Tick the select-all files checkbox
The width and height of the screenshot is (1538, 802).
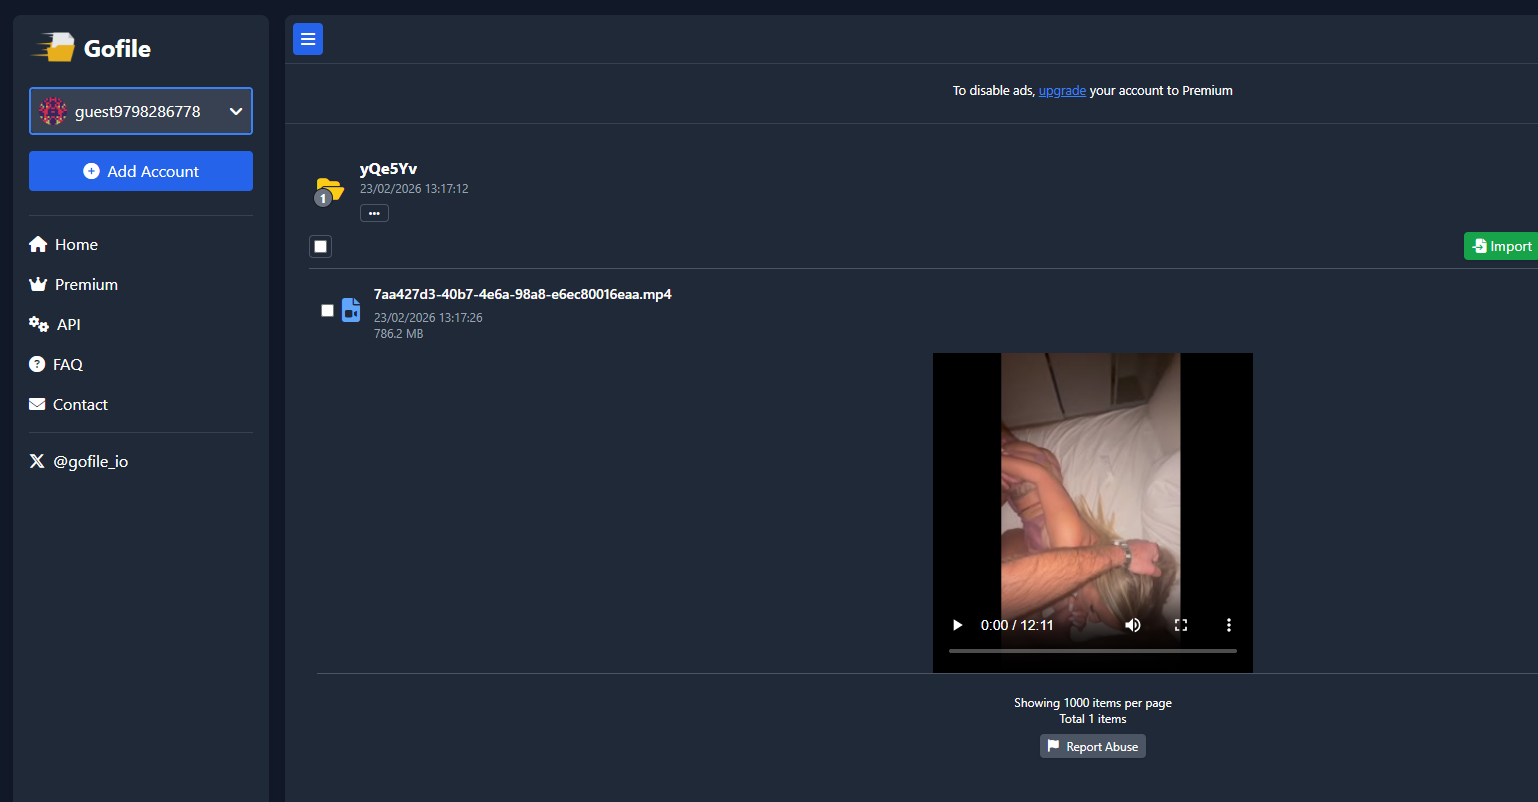[x=320, y=246]
